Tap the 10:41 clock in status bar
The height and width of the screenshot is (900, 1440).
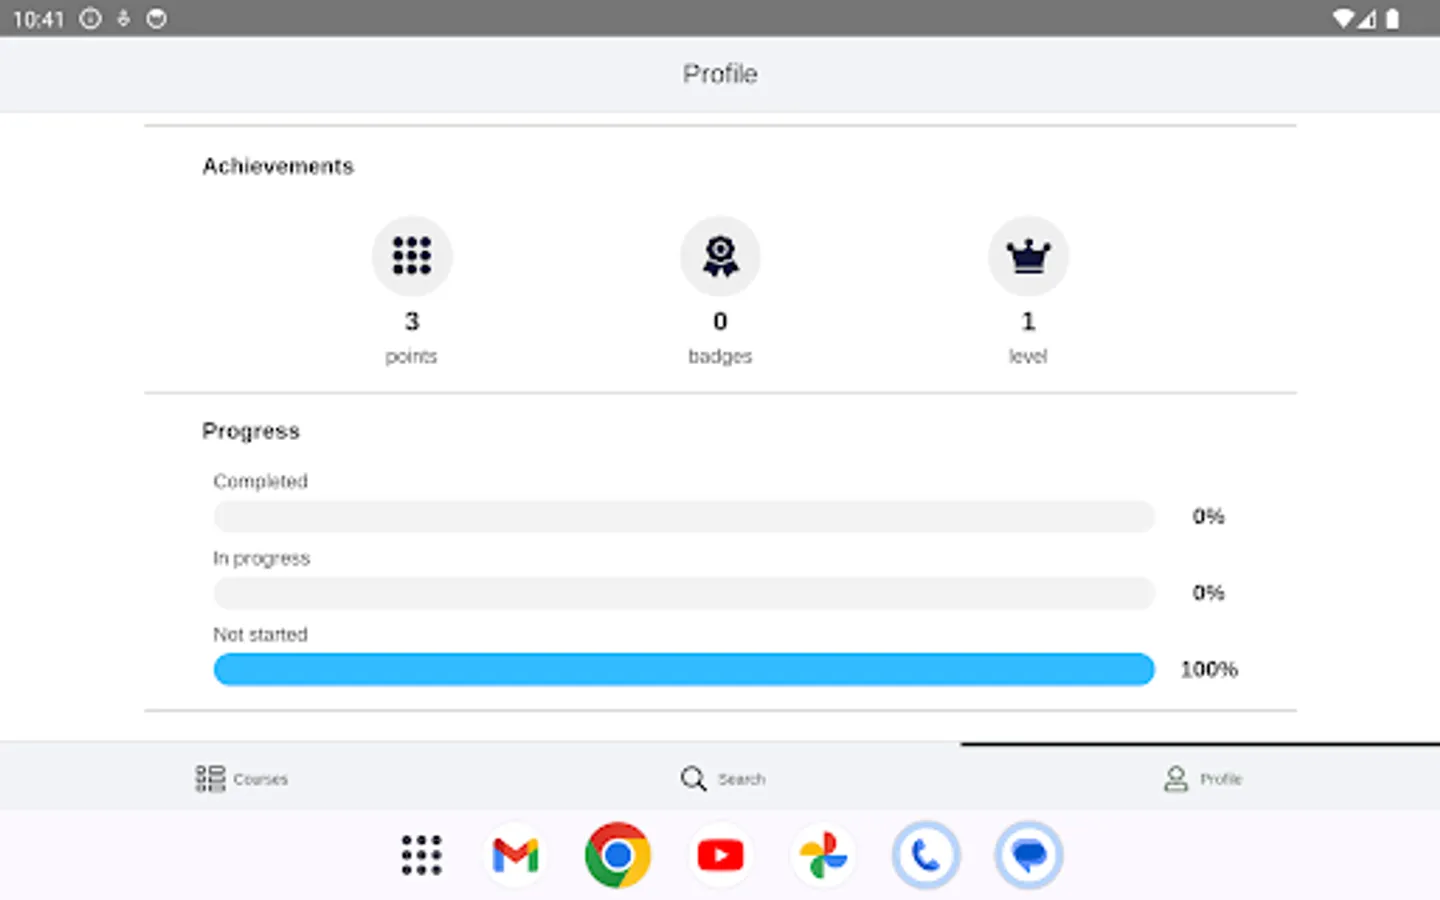point(38,19)
